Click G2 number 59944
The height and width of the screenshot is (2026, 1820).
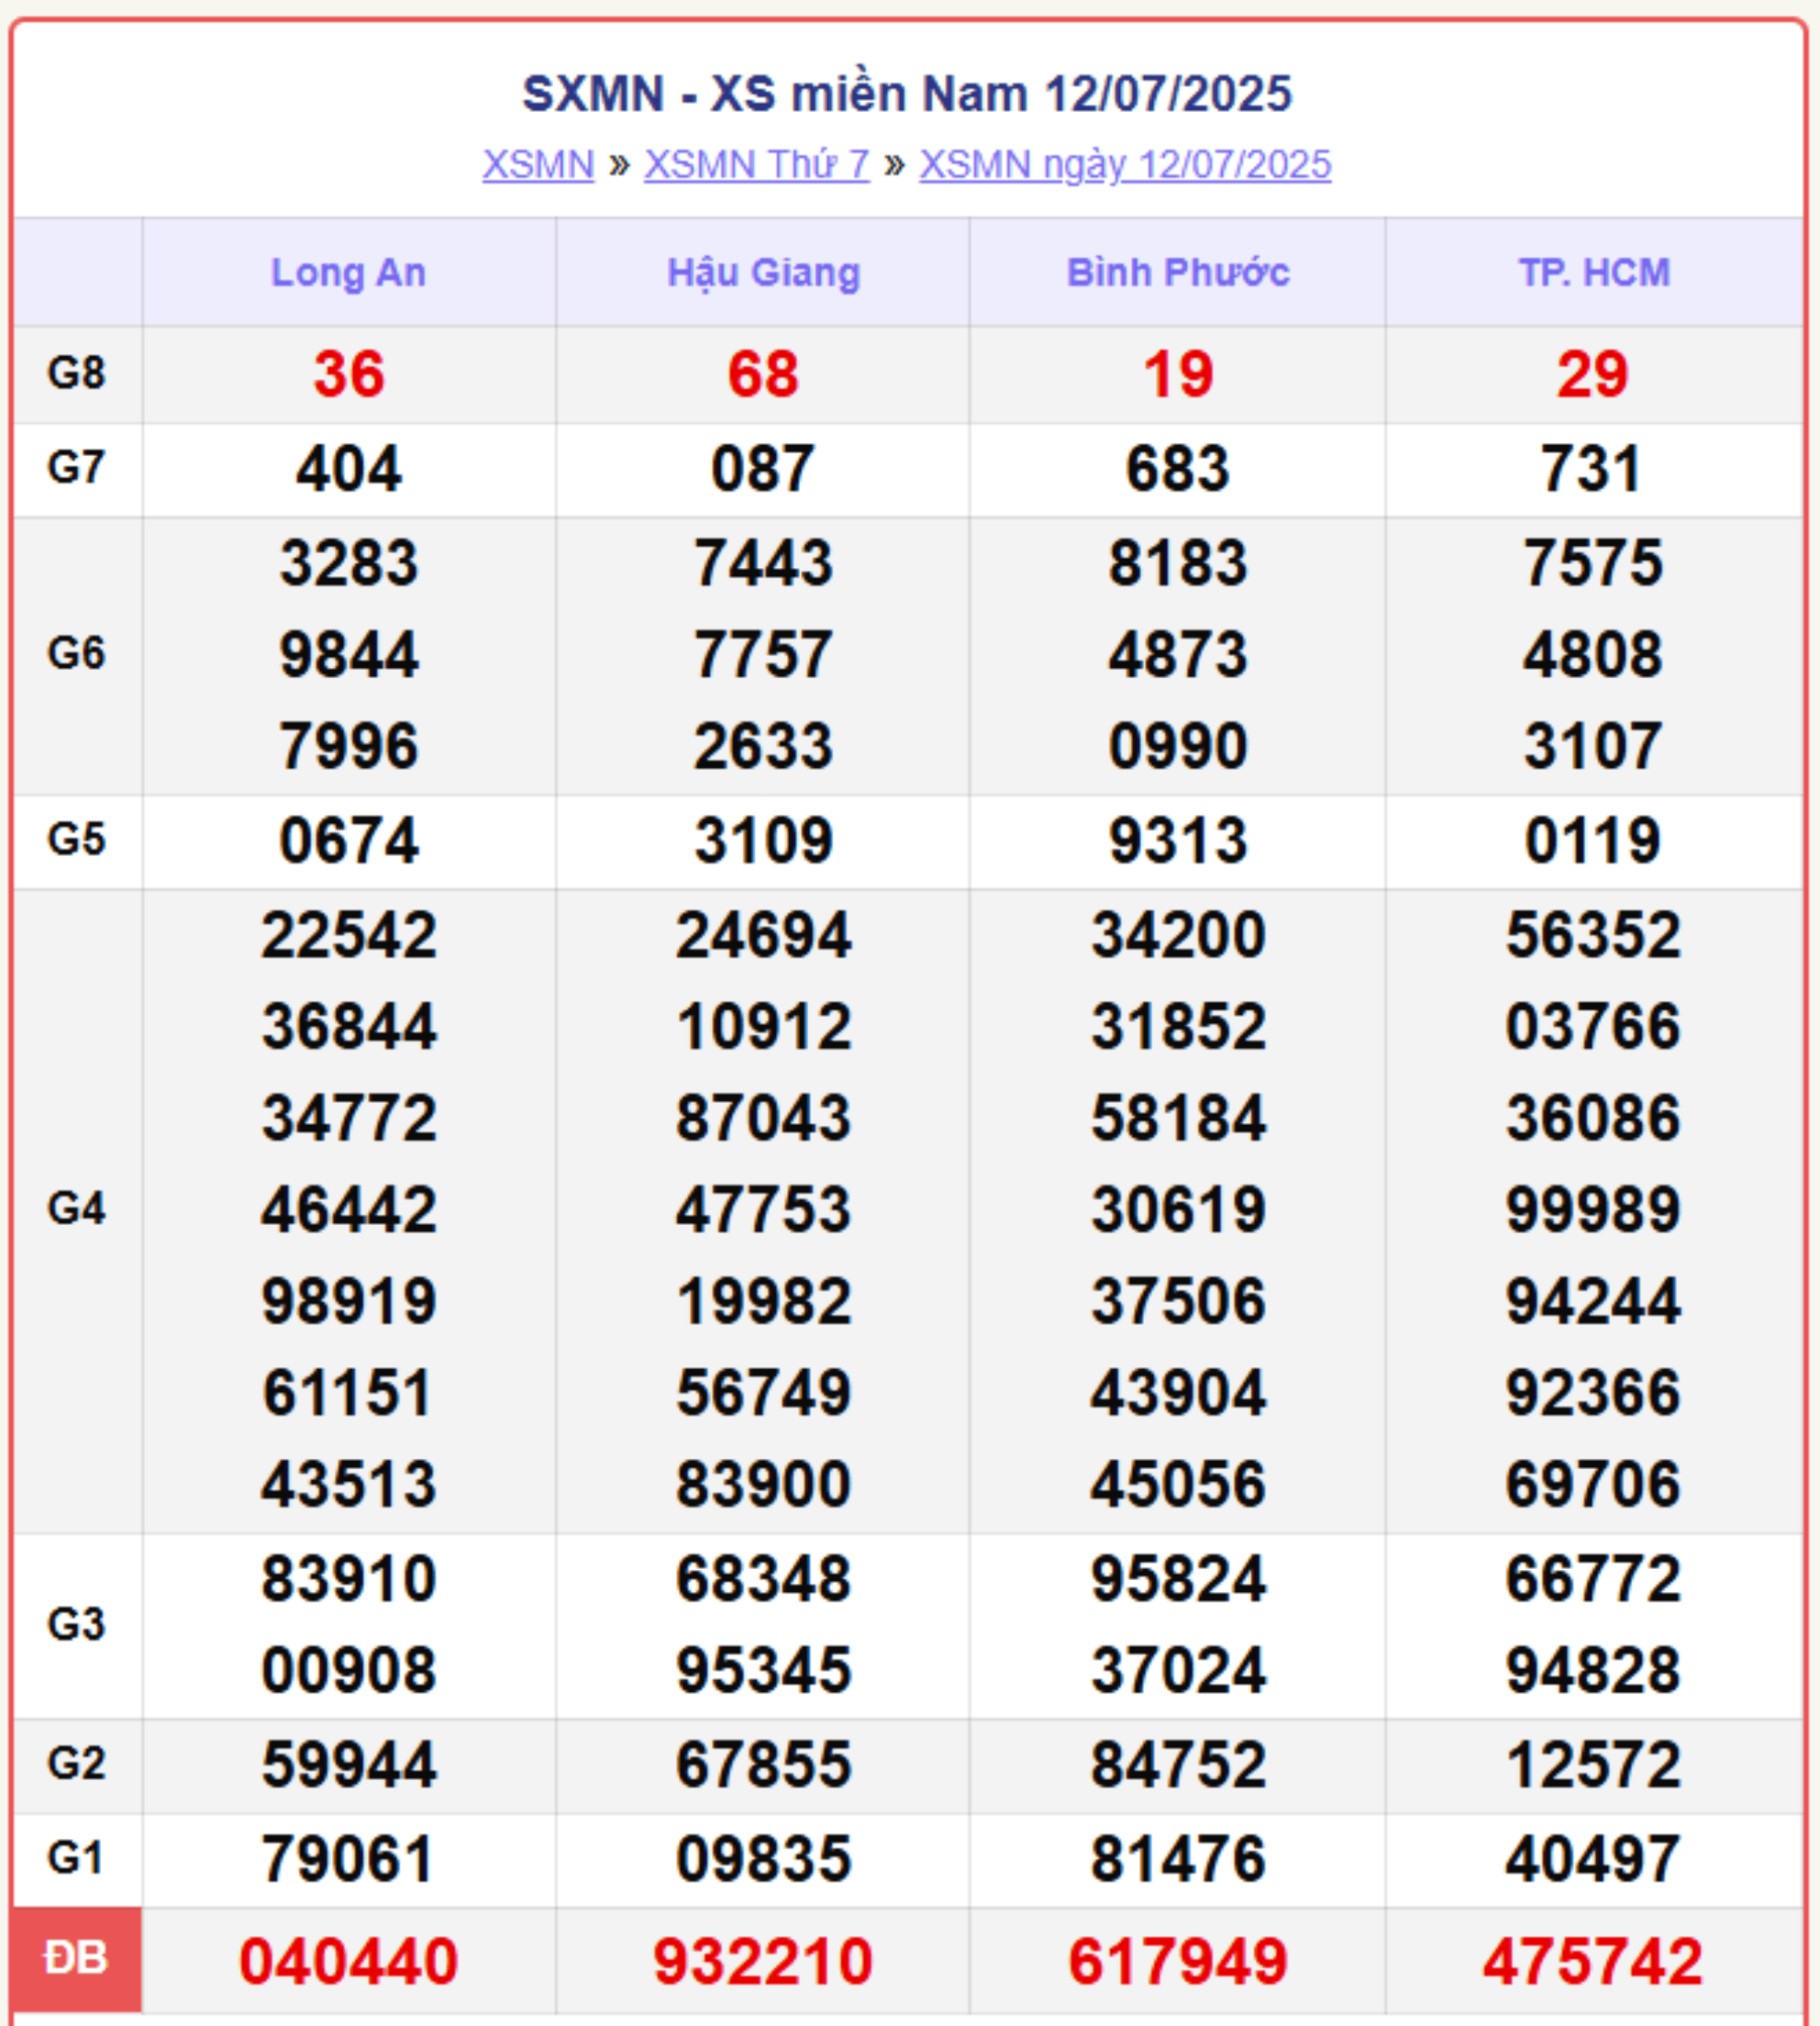(348, 1764)
